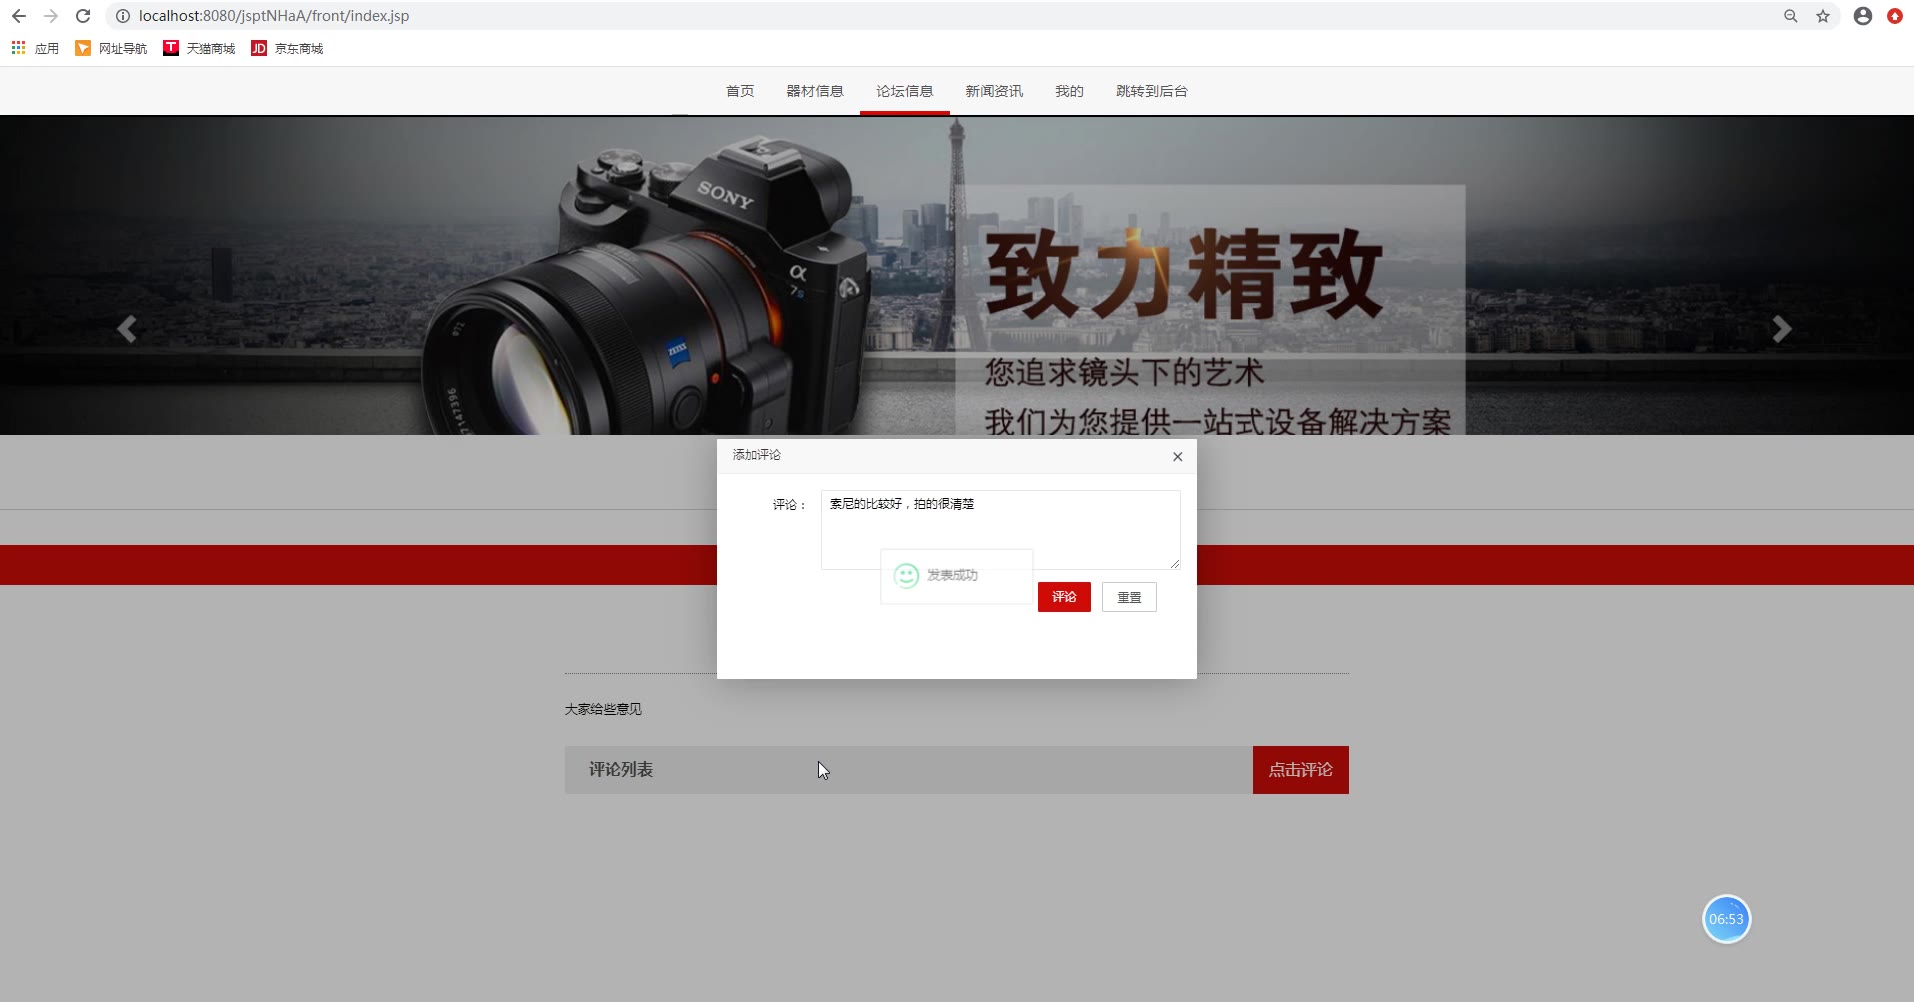This screenshot has width=1914, height=1002.
Task: Open the 天猫商城 bookmark
Action: pos(199,48)
